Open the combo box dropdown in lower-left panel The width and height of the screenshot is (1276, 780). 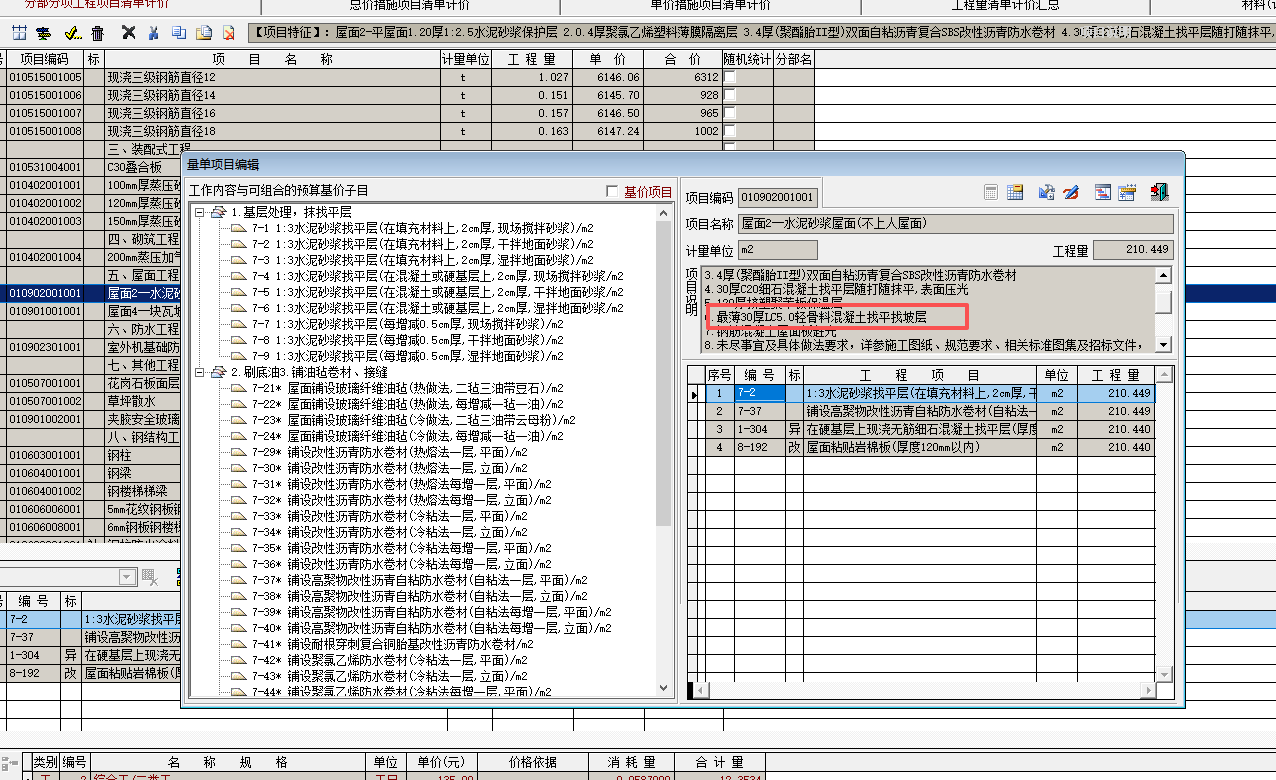[x=127, y=577]
